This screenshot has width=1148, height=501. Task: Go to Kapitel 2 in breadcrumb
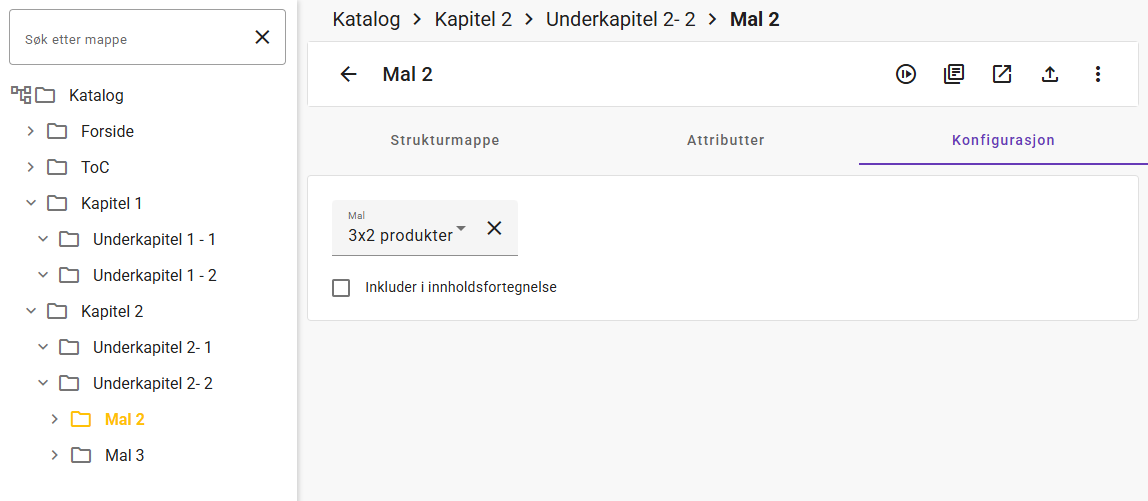click(473, 19)
